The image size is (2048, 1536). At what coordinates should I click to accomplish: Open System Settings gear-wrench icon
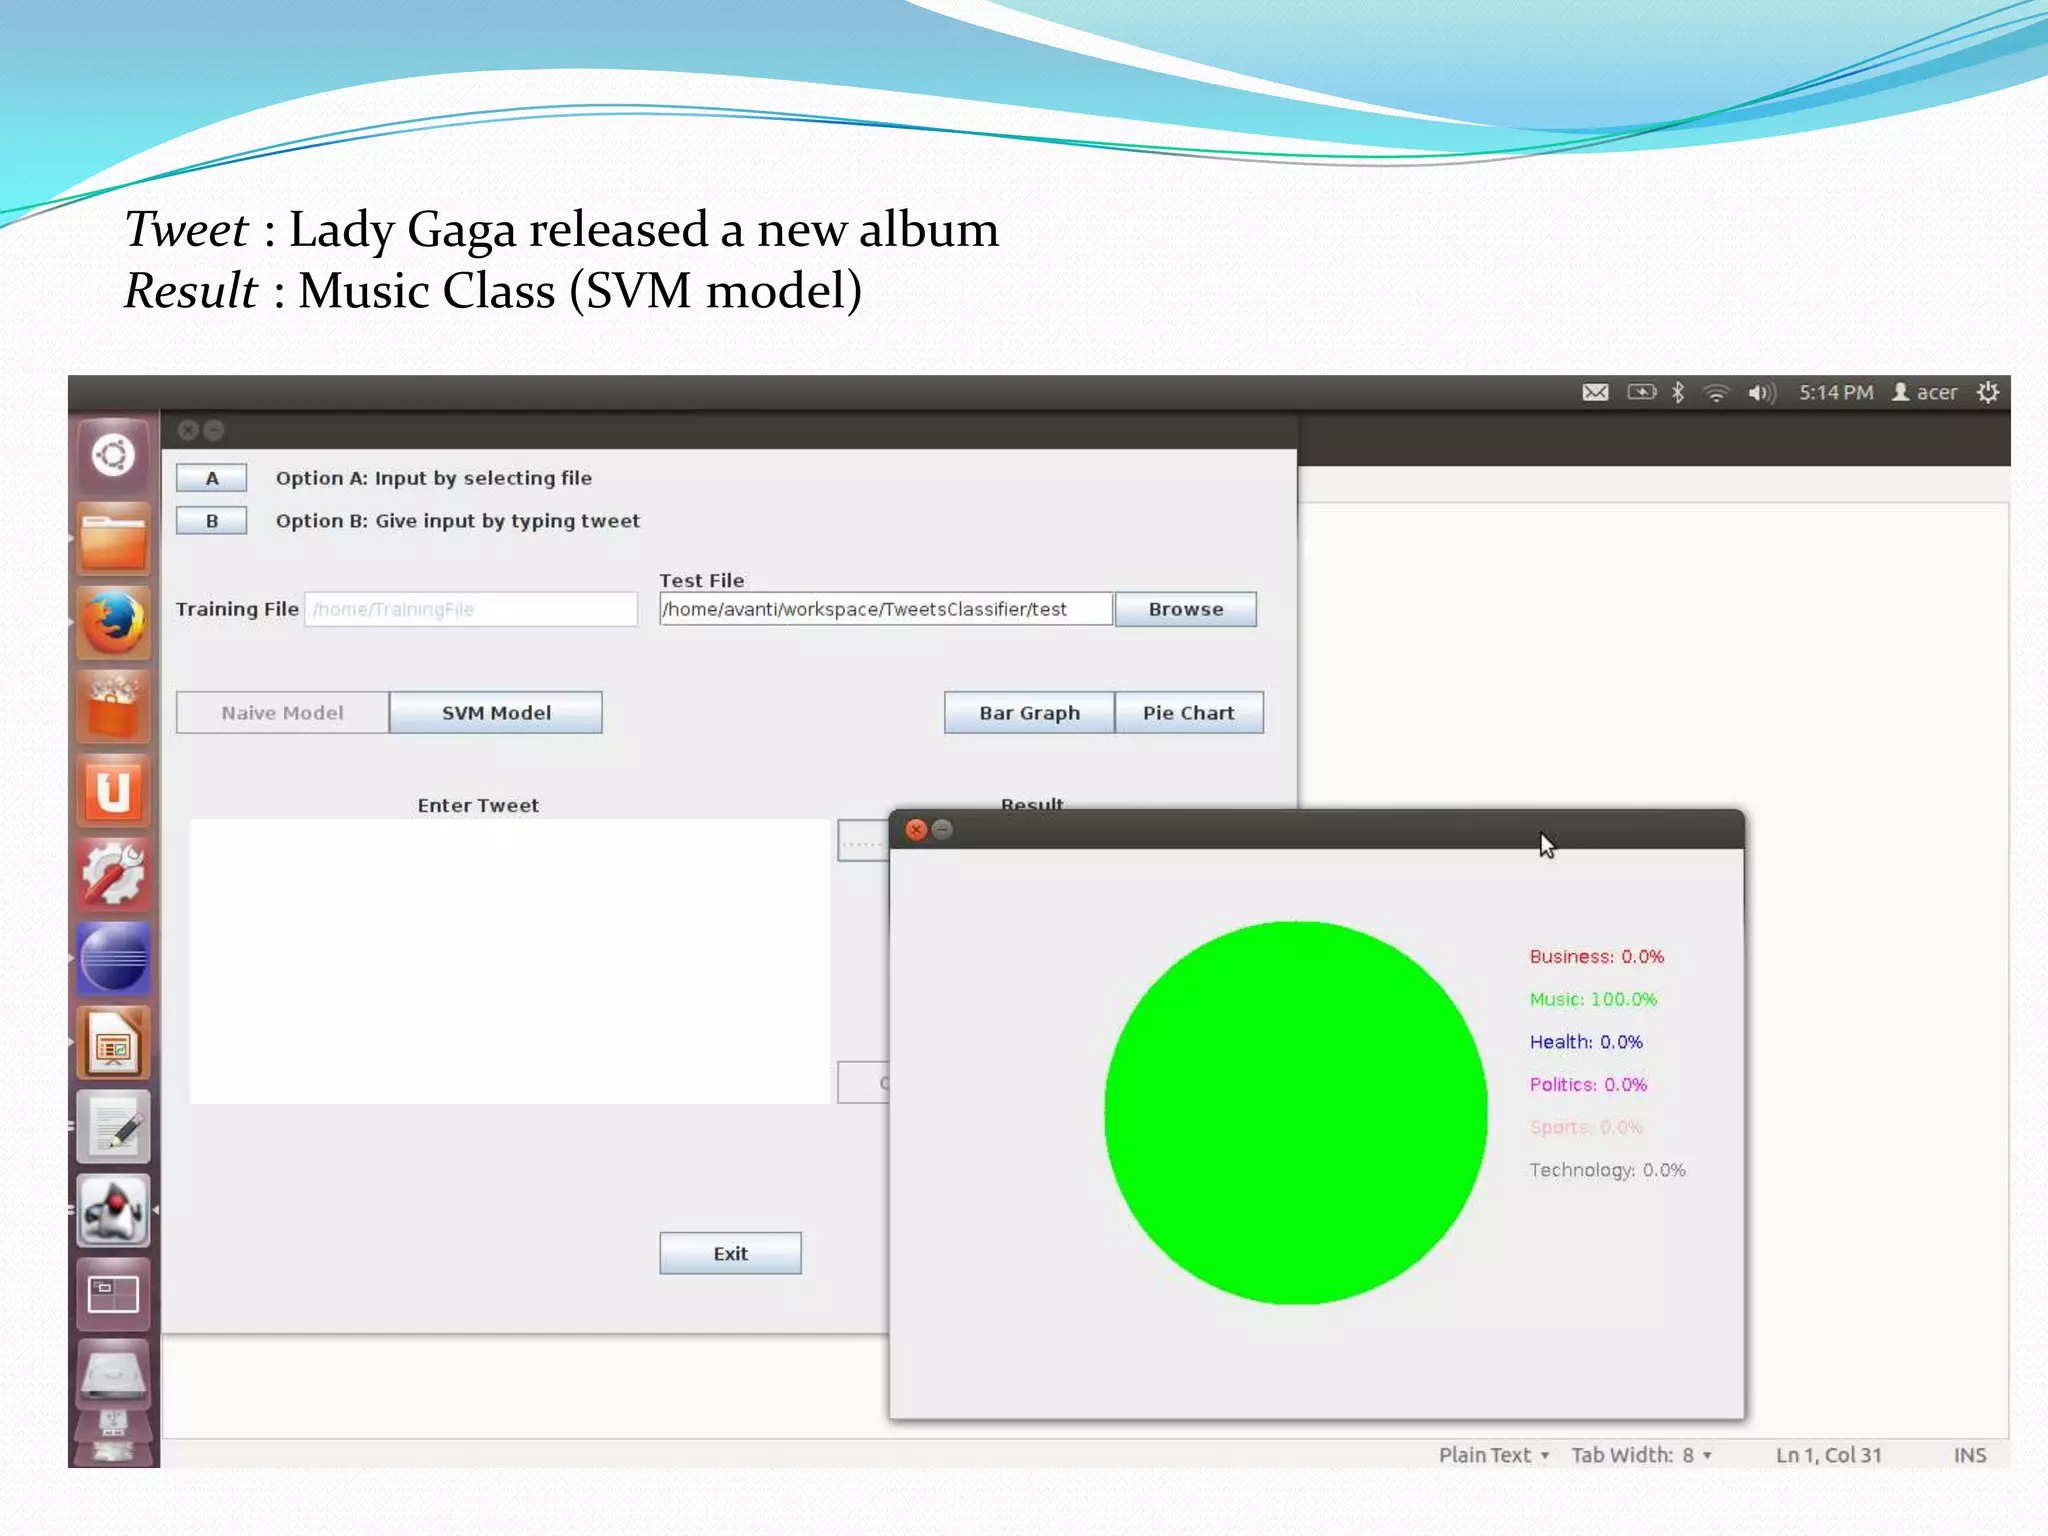113,874
